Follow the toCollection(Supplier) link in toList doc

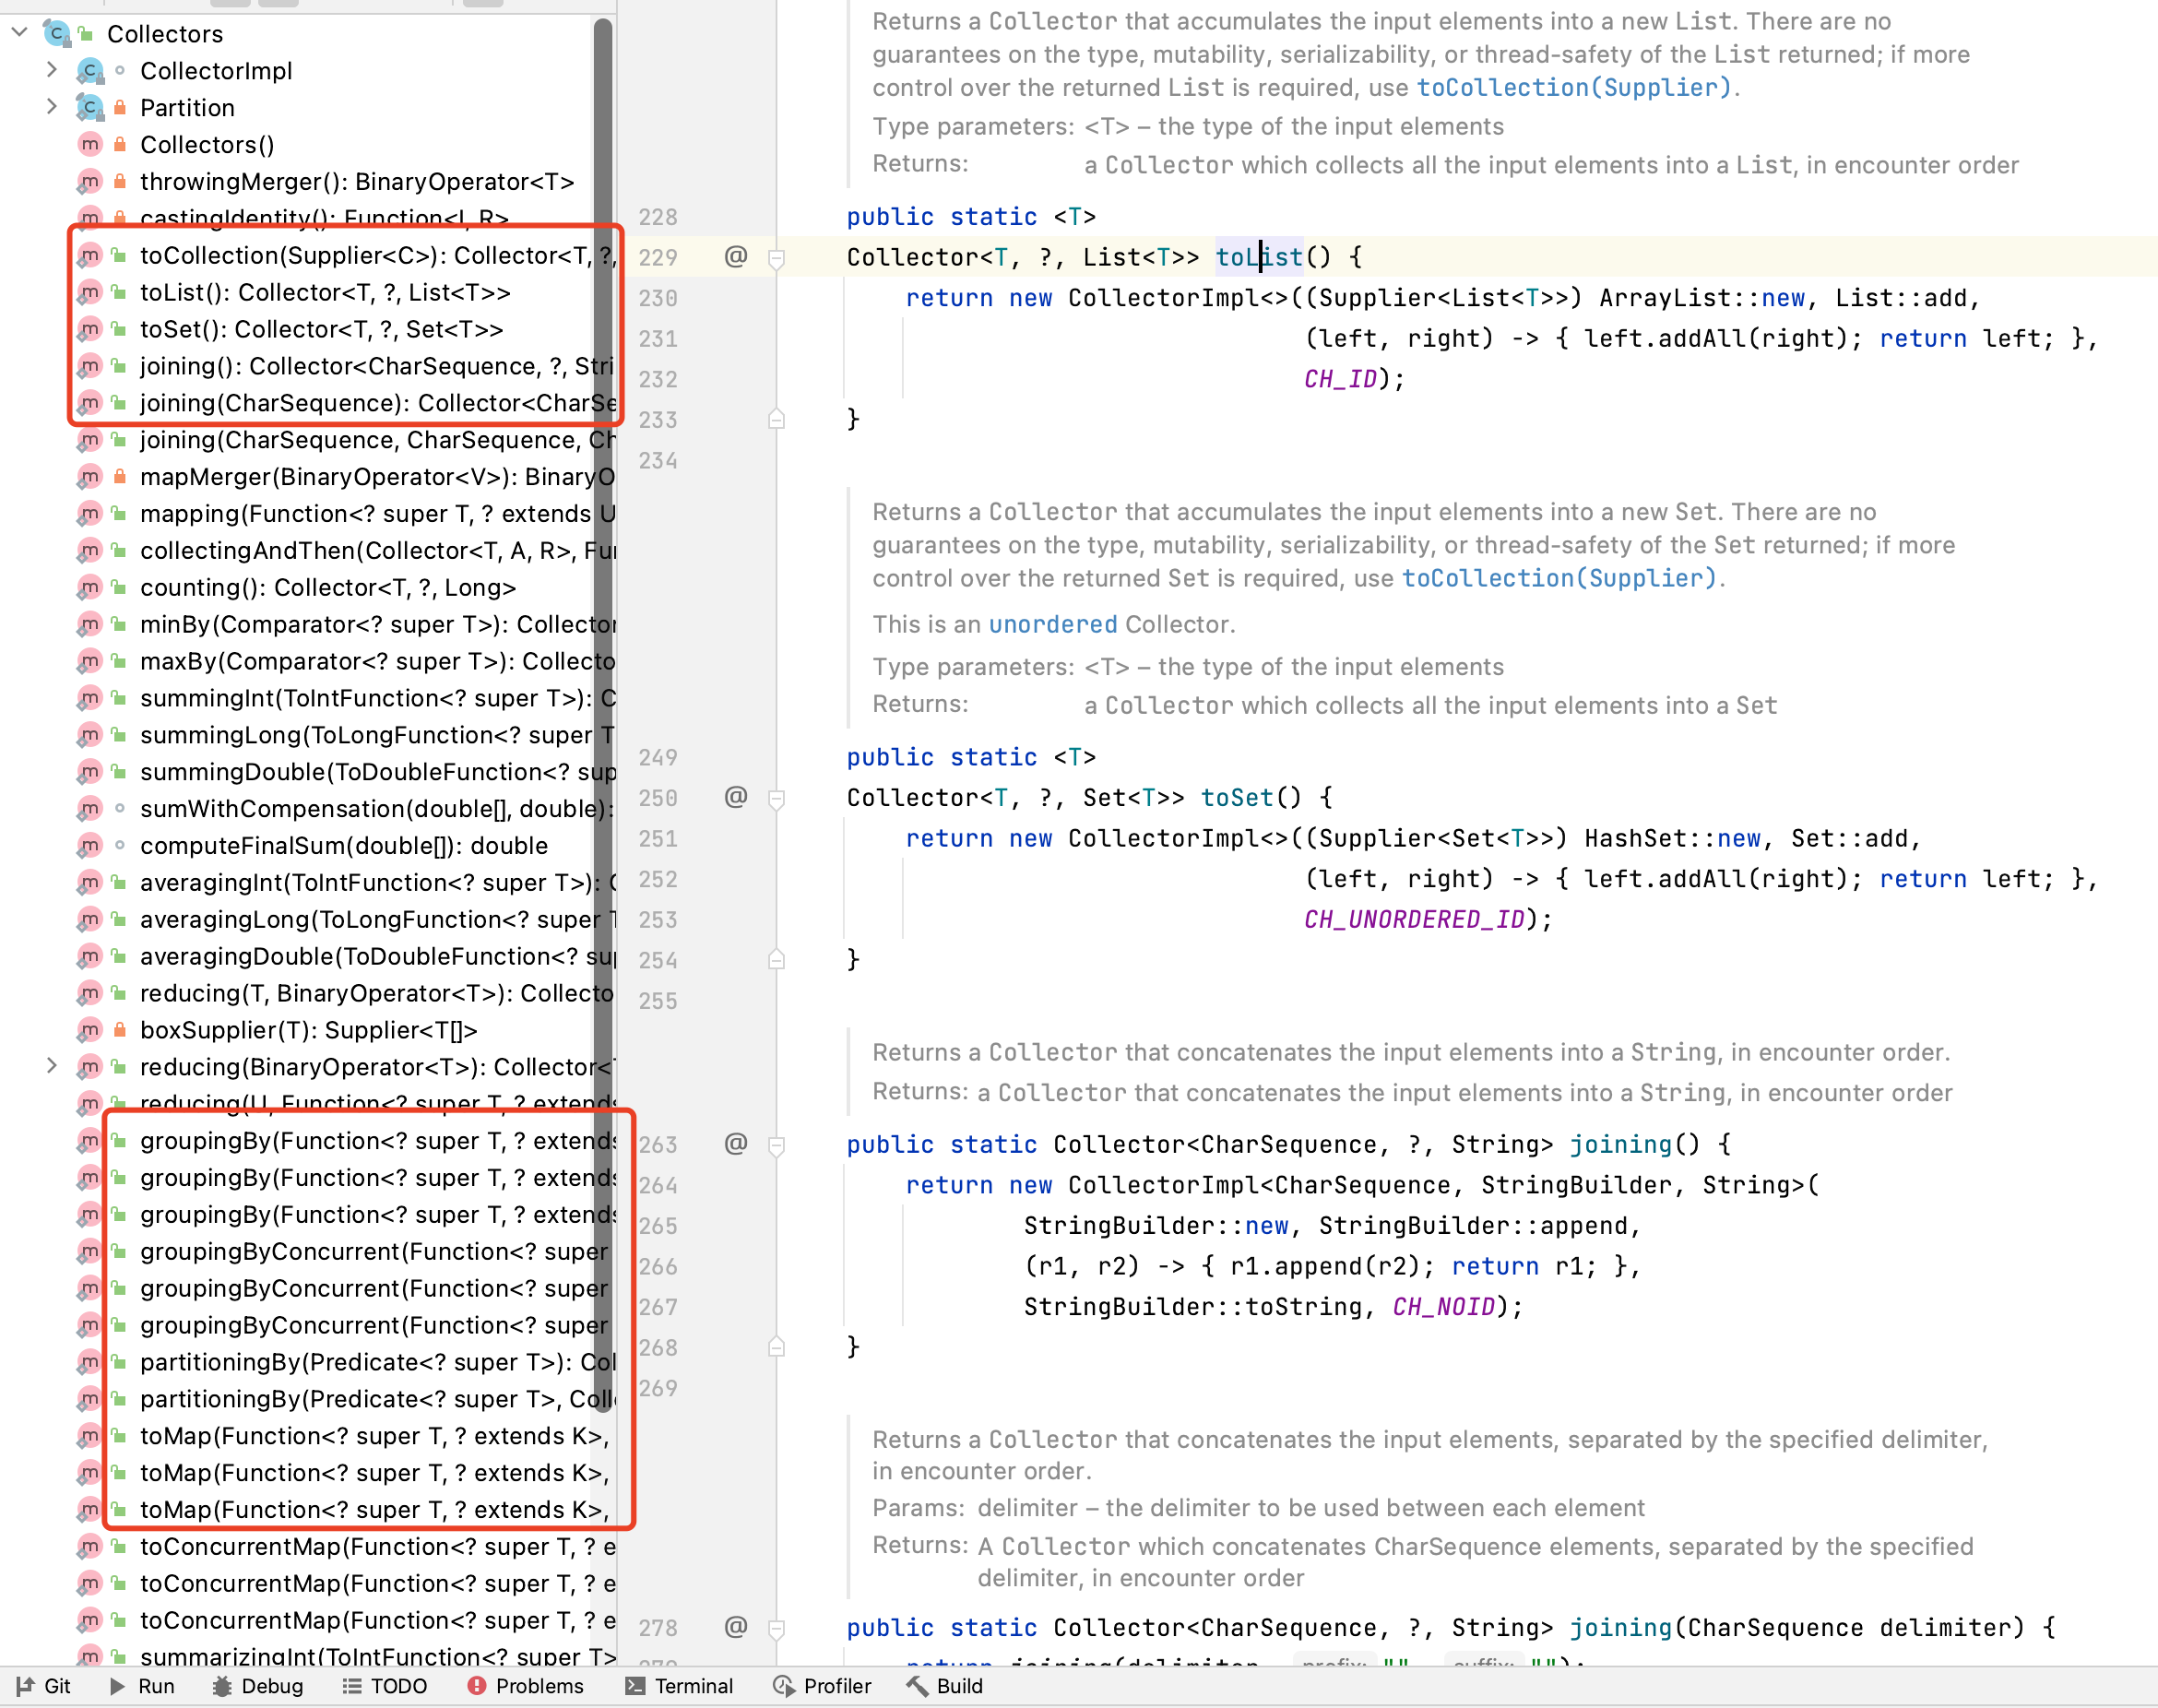[x=1573, y=88]
